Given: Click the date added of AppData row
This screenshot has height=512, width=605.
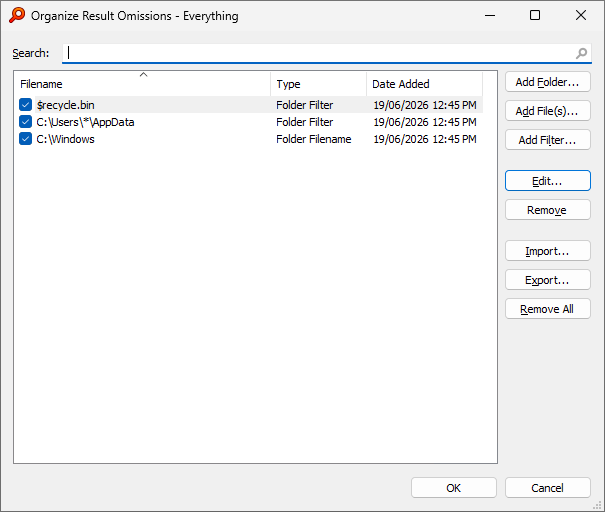Looking at the screenshot, I should pyautogui.click(x=425, y=122).
